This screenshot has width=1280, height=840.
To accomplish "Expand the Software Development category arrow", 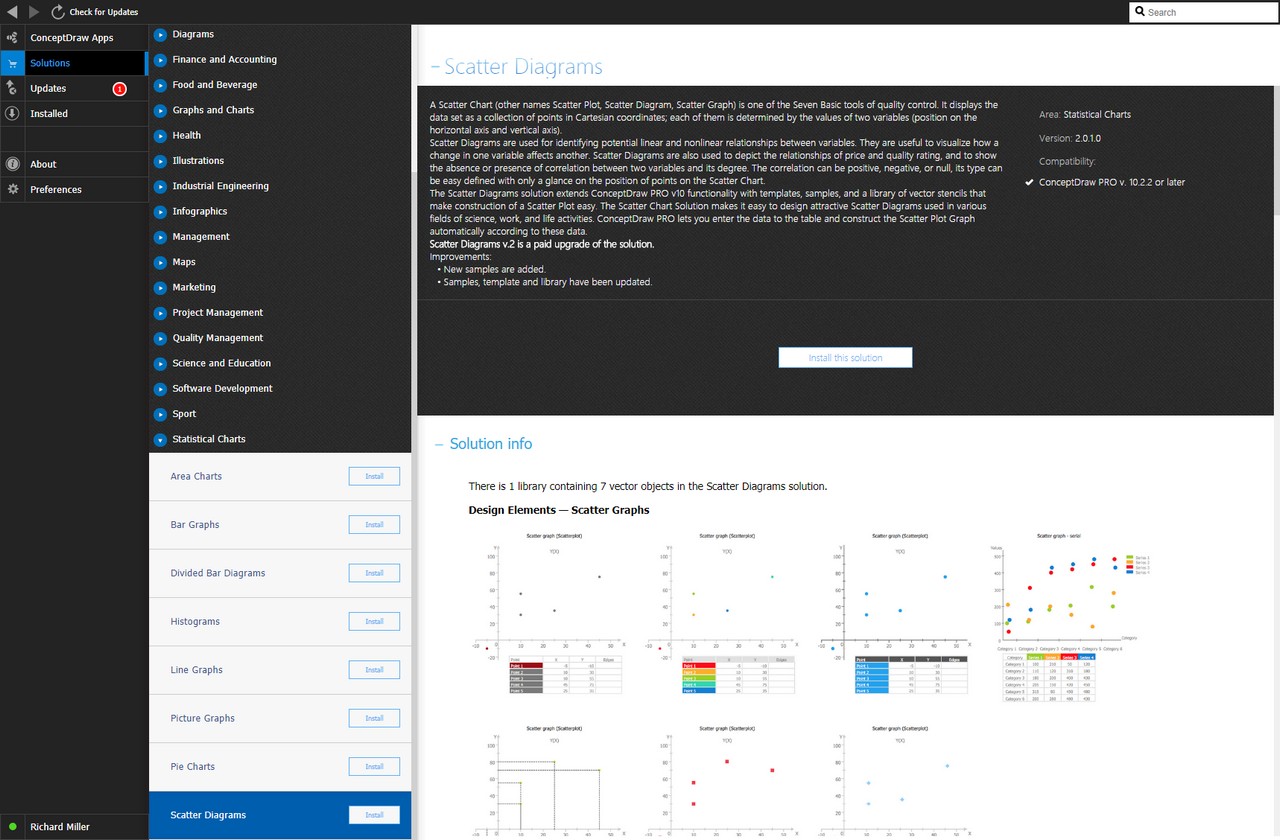I will coord(160,389).
